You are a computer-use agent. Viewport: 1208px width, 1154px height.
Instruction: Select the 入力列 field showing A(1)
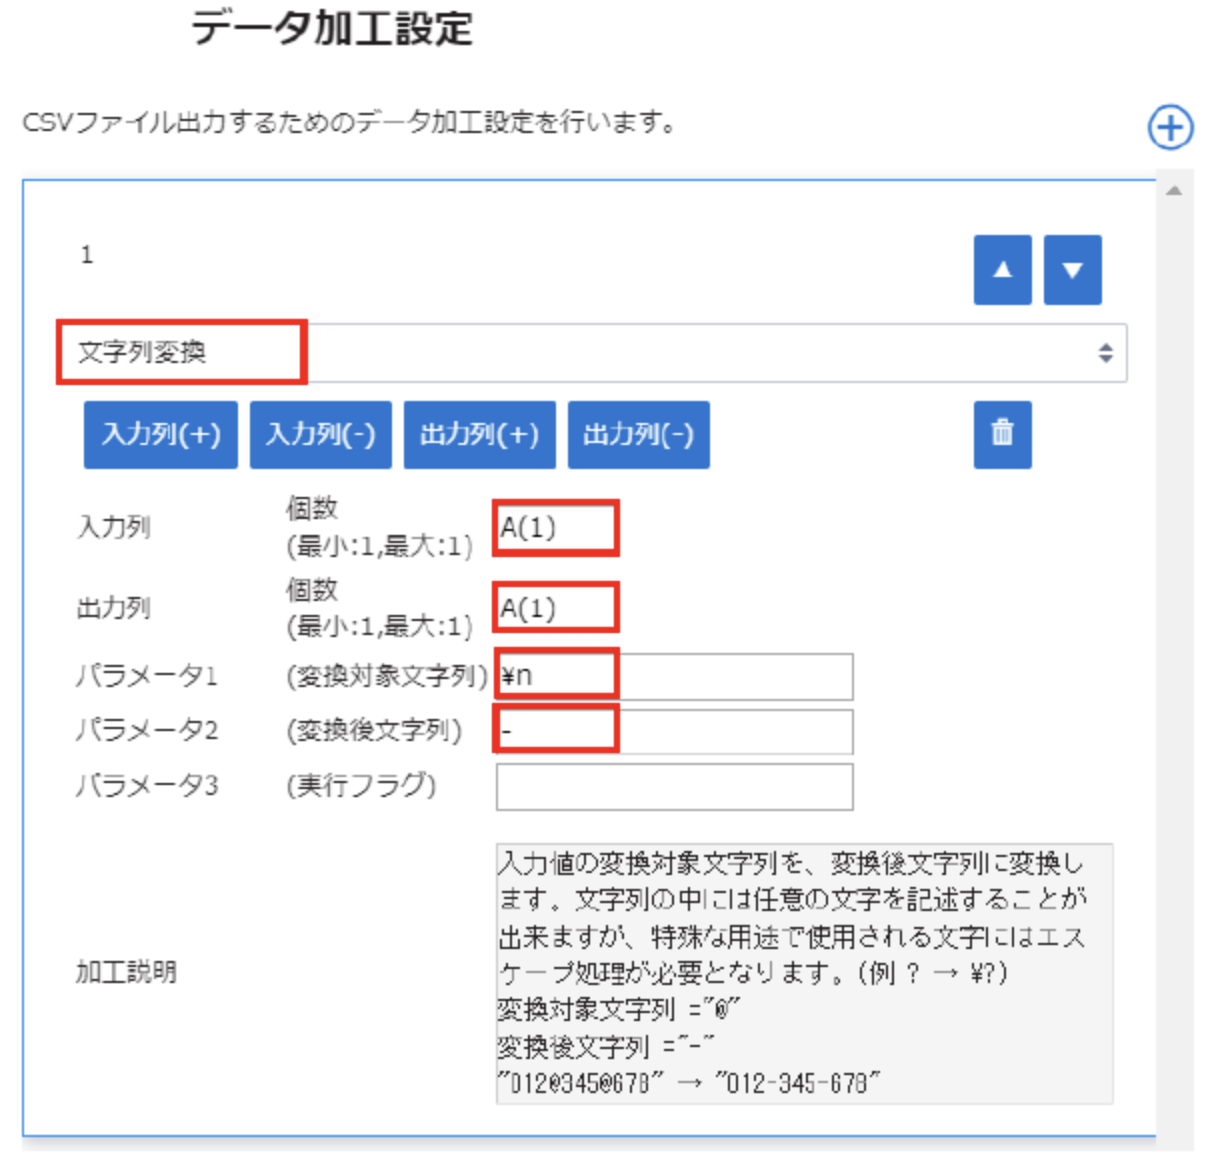coord(555,528)
